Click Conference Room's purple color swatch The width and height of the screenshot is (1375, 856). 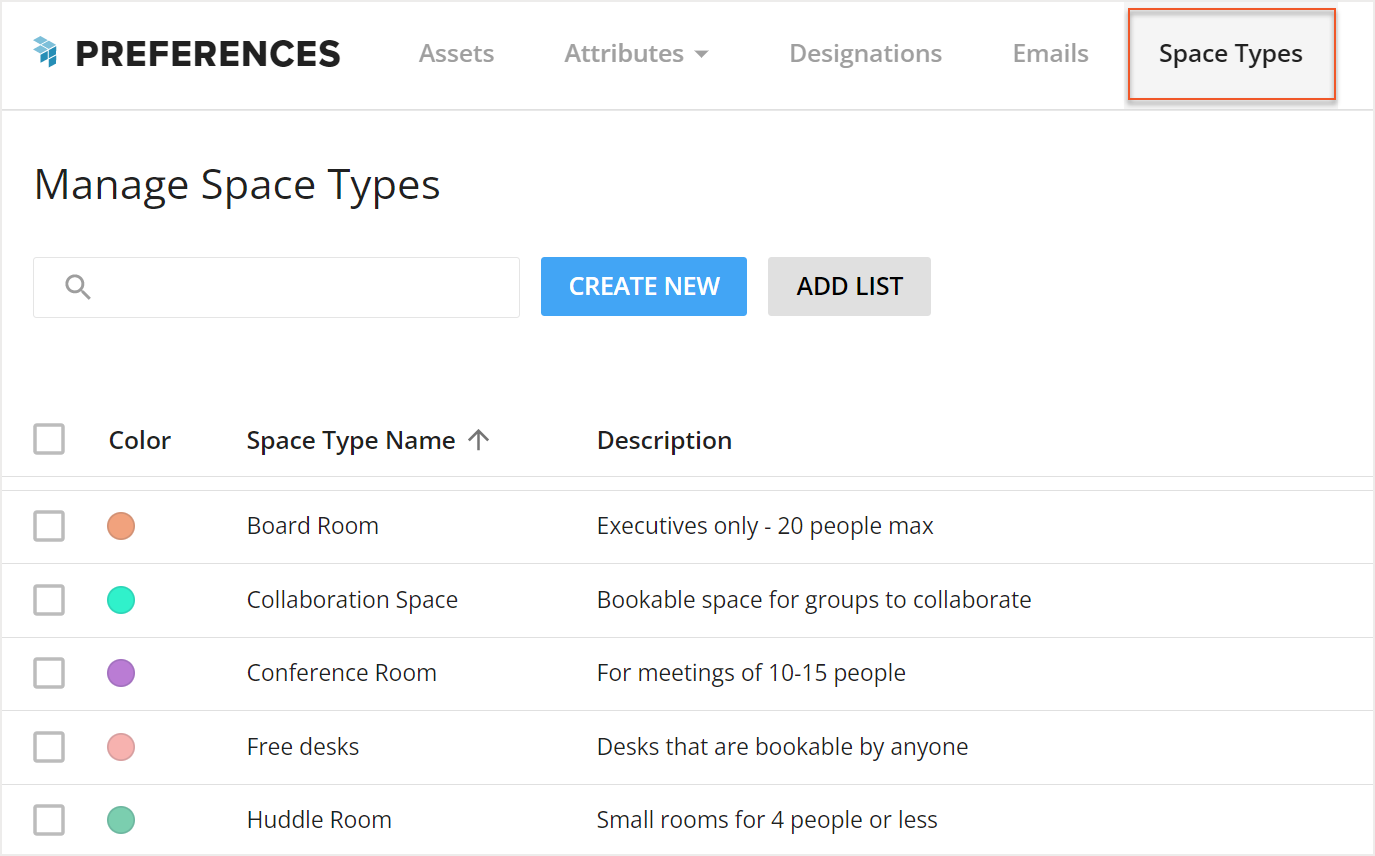120,673
